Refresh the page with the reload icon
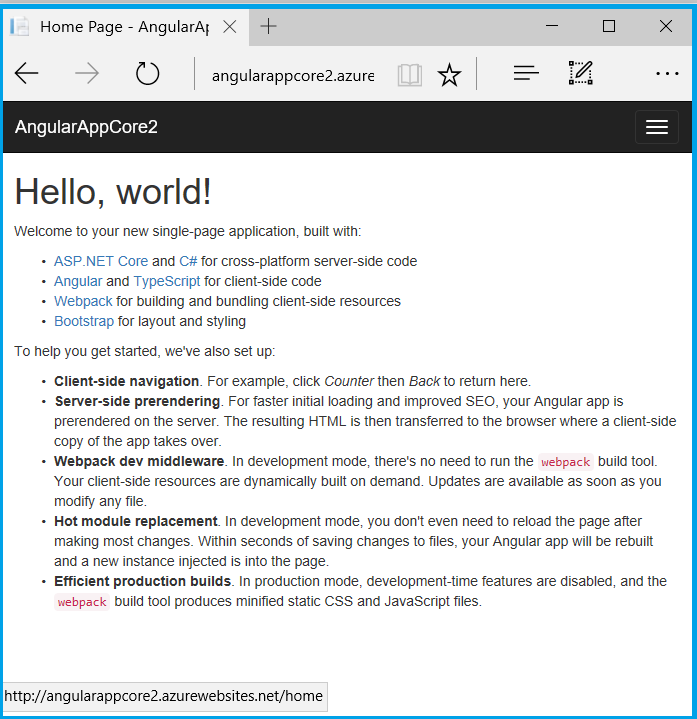The width and height of the screenshot is (697, 719). tap(147, 73)
